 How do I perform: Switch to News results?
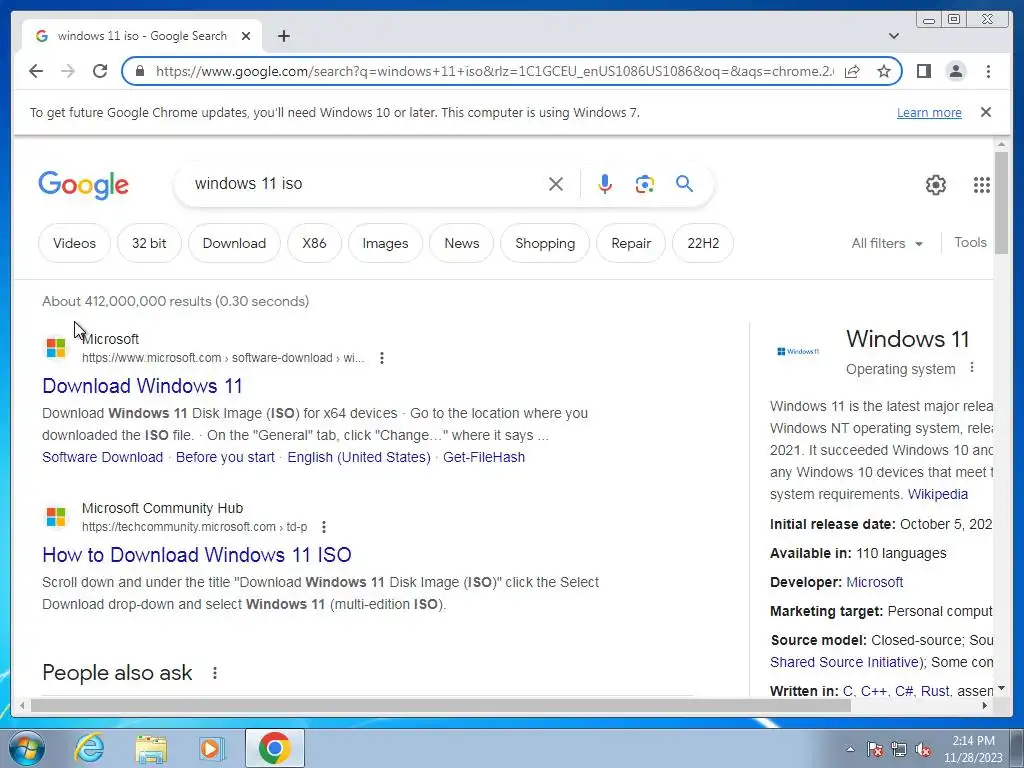coord(462,243)
